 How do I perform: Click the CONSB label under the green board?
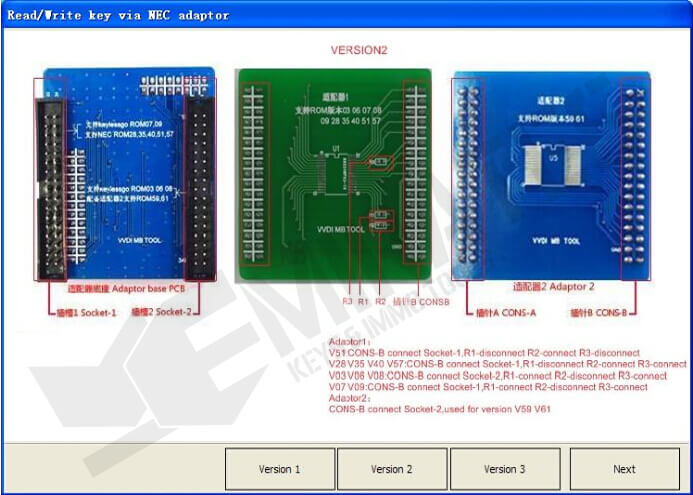pyautogui.click(x=421, y=302)
